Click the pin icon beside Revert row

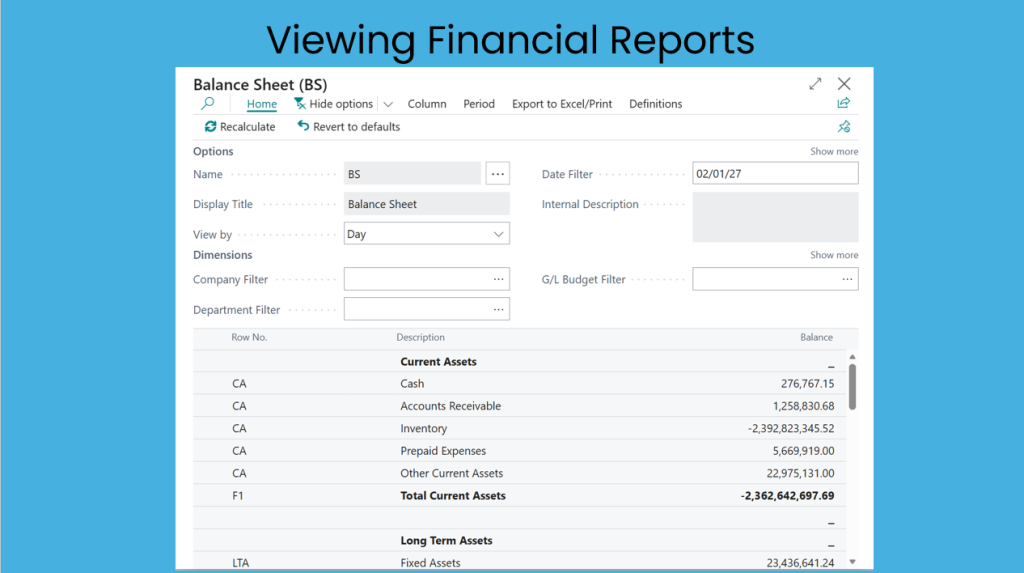(844, 127)
